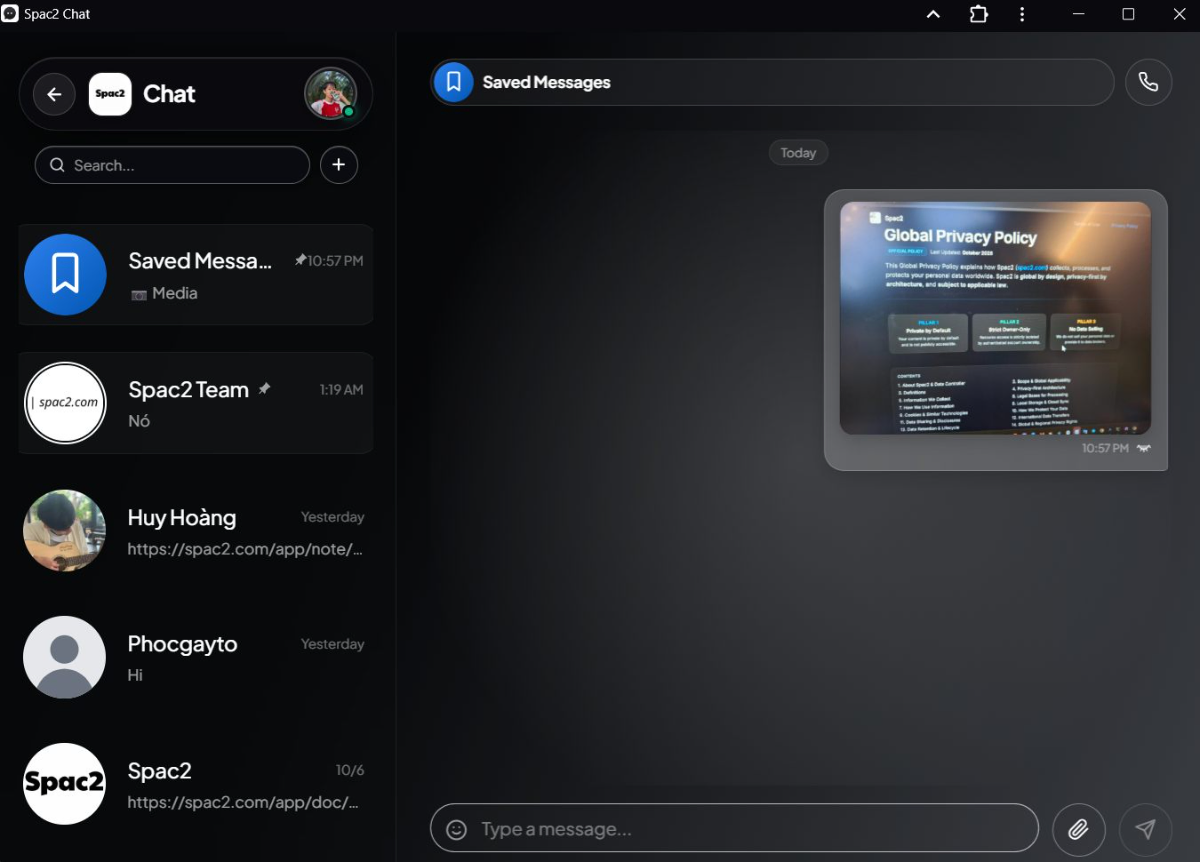Click the pin icon on Saved Messages

(300, 260)
